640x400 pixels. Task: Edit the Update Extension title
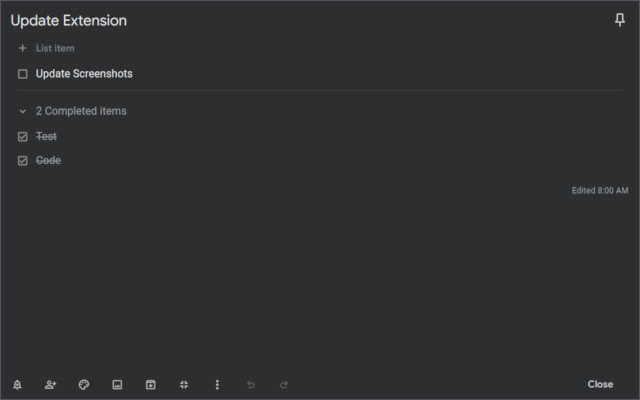[68, 21]
